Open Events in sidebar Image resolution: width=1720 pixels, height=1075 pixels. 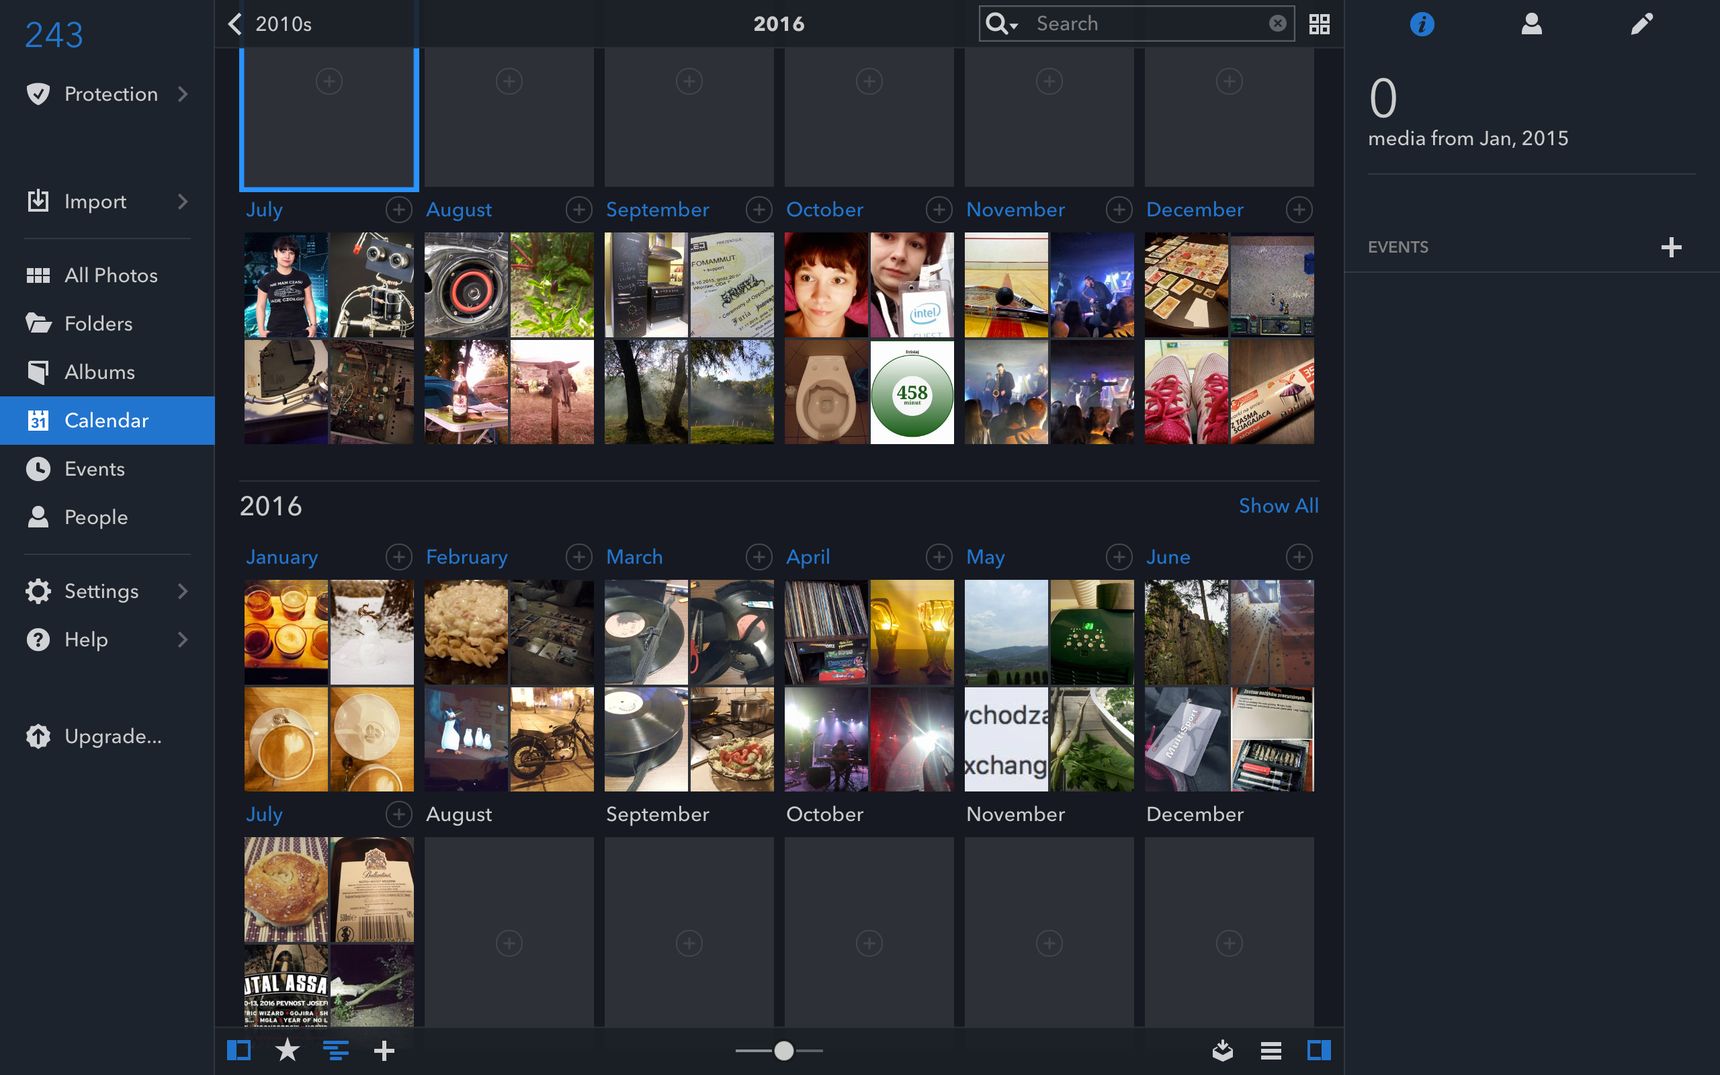[107, 469]
